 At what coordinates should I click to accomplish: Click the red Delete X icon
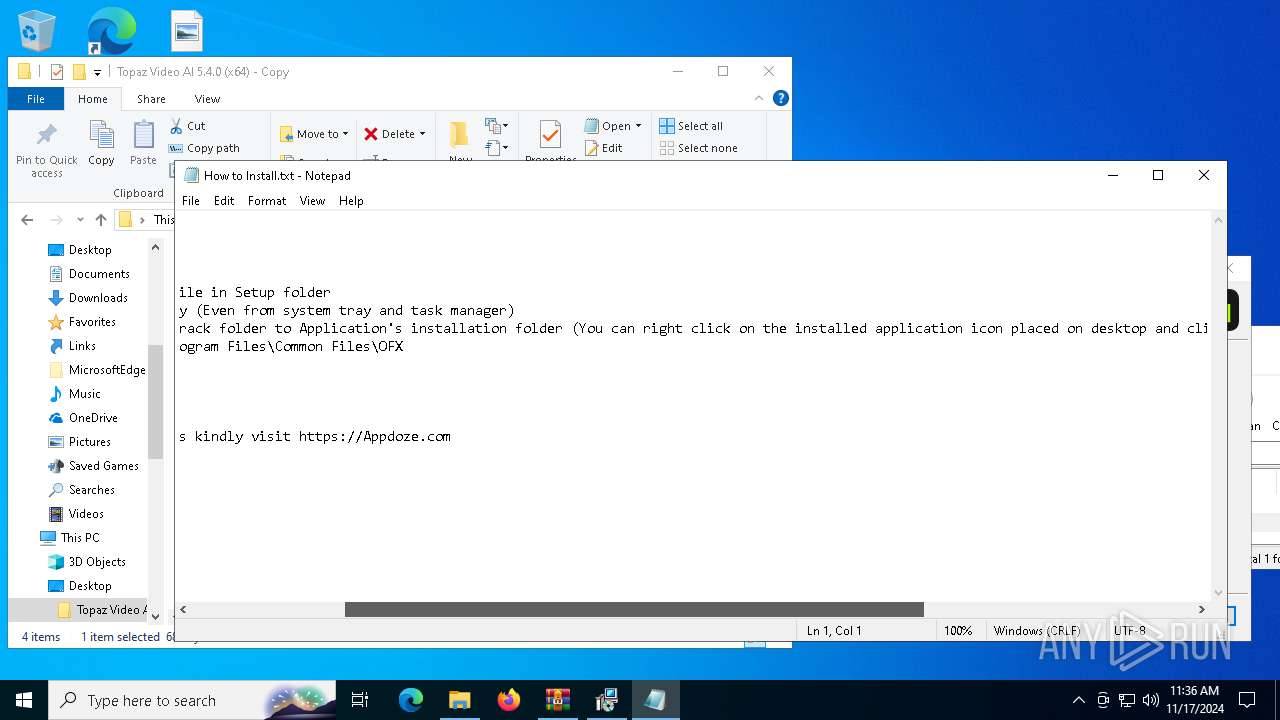click(x=371, y=134)
